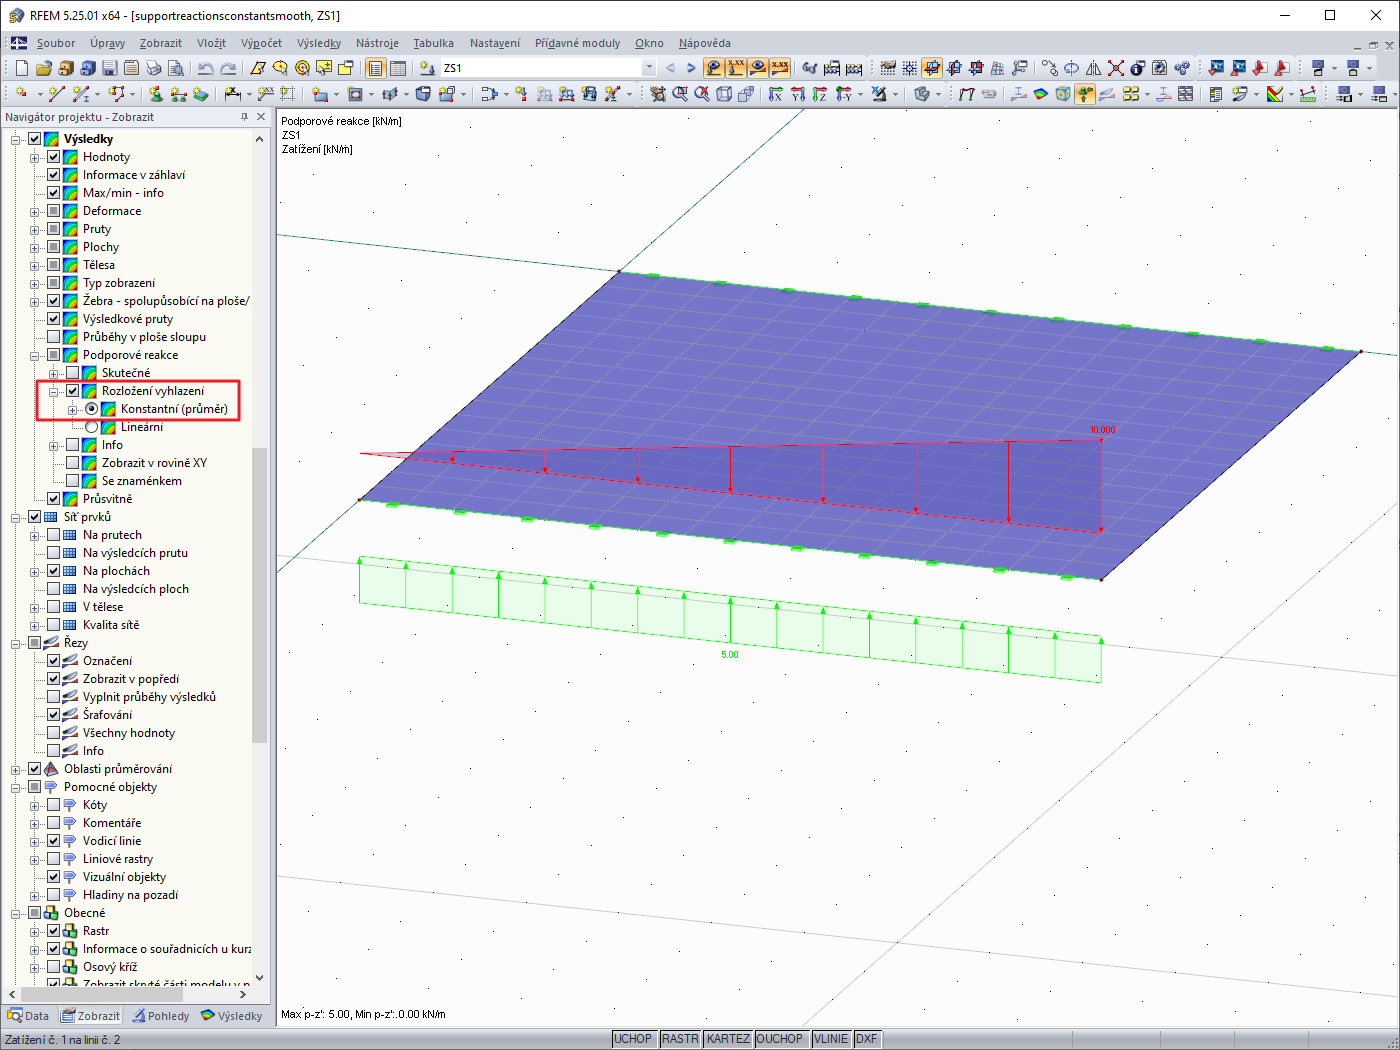Toggle RASTR grid in status bar
The width and height of the screenshot is (1400, 1050).
pos(680,1039)
